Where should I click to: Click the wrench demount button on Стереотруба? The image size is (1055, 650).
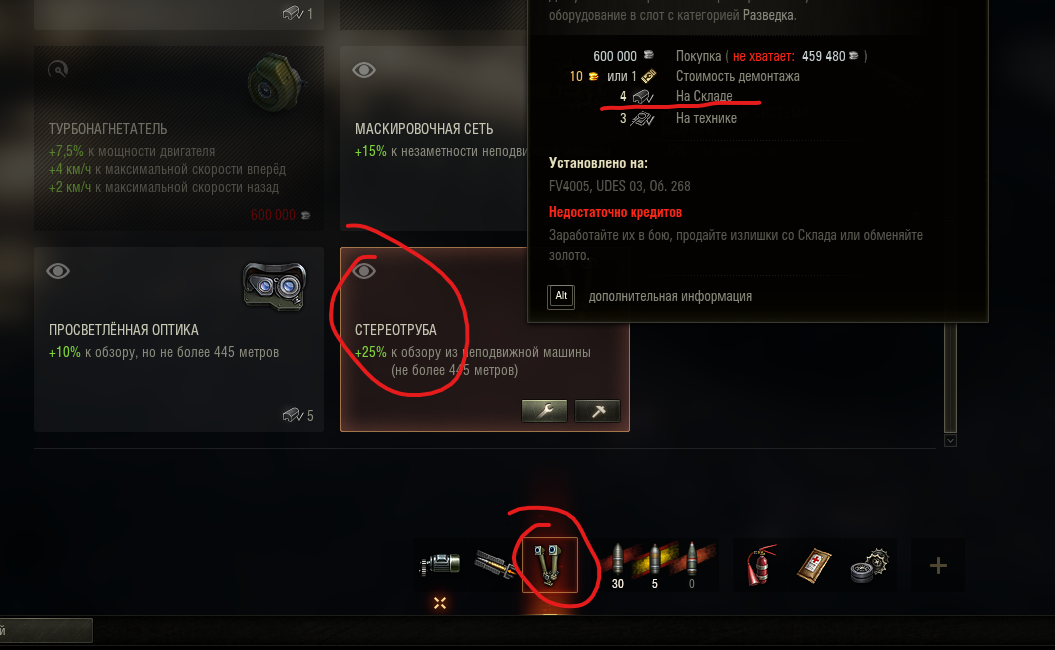click(x=544, y=410)
